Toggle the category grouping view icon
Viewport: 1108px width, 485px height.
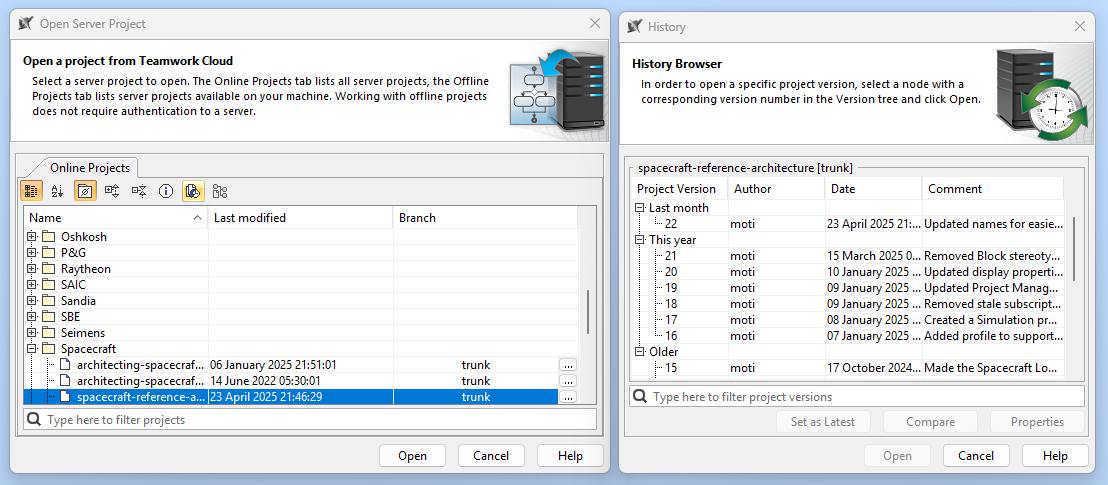coord(31,190)
